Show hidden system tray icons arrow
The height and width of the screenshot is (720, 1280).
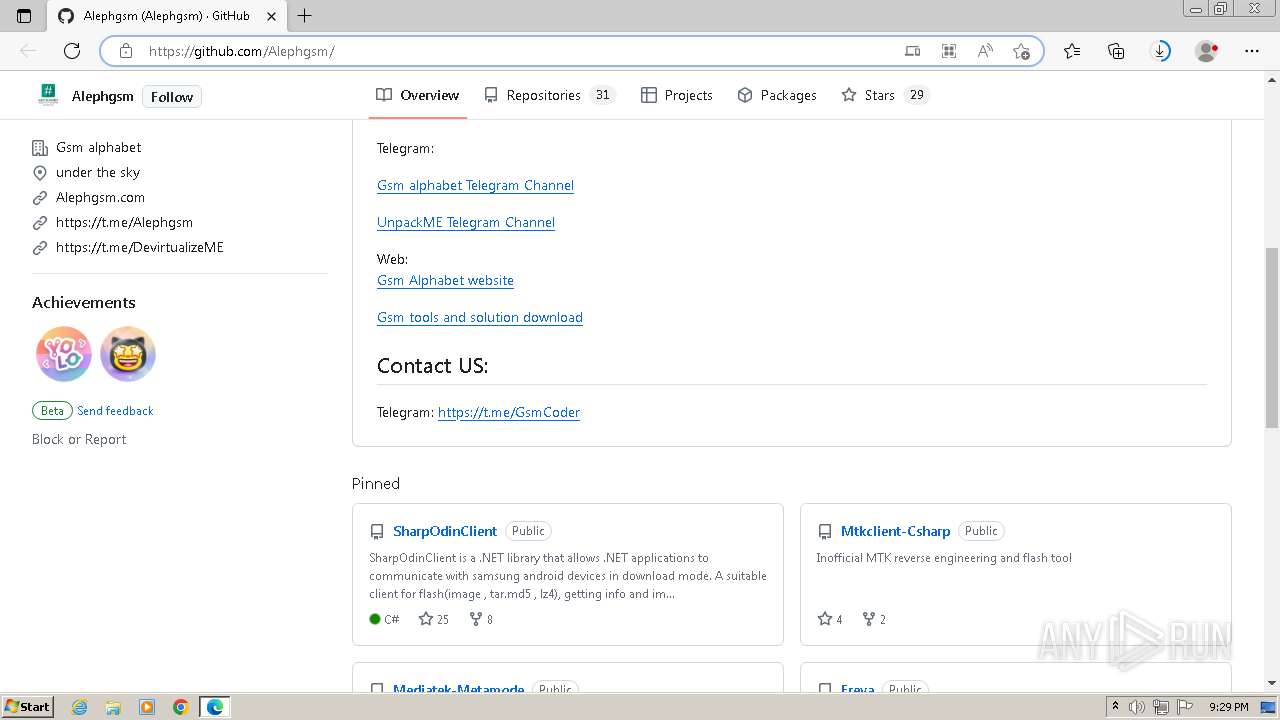(1115, 707)
